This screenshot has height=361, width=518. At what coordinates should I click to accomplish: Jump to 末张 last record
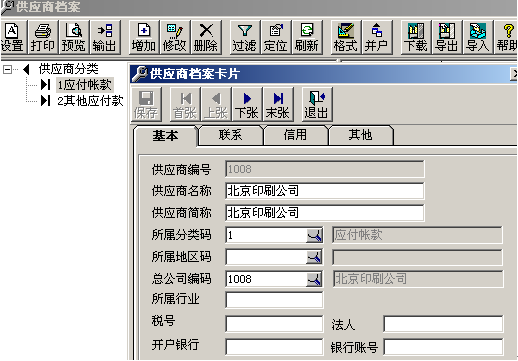(x=278, y=104)
